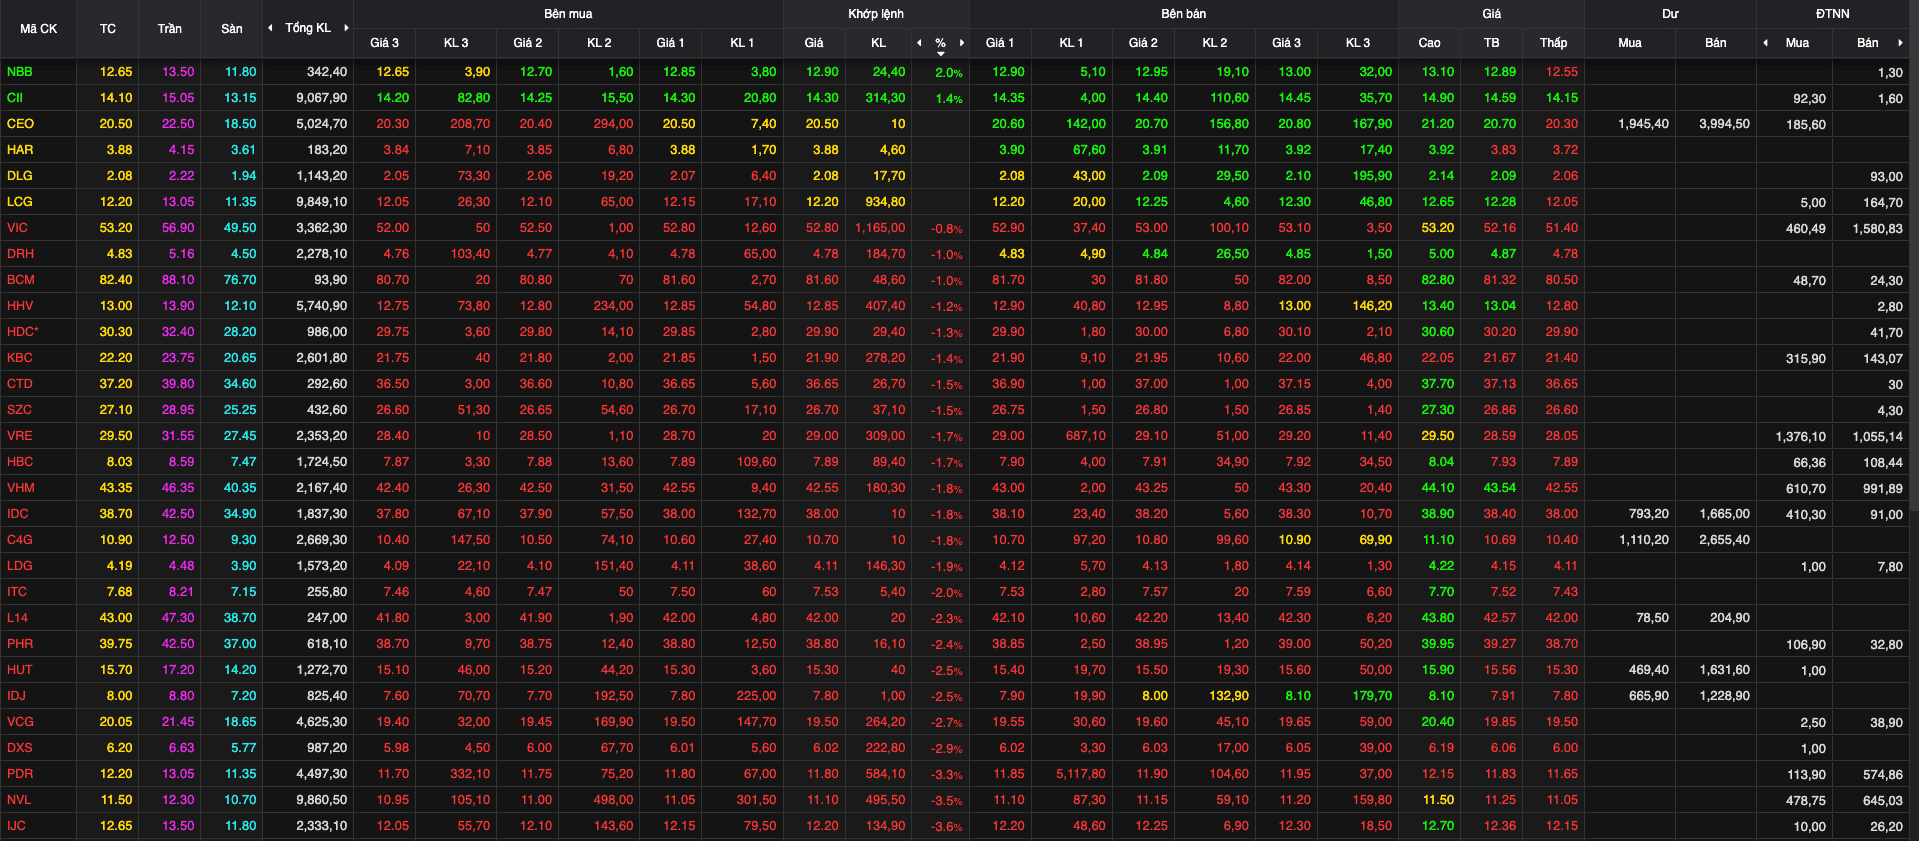Open the HDC* stock symbol
The image size is (1919, 841).
[23, 332]
